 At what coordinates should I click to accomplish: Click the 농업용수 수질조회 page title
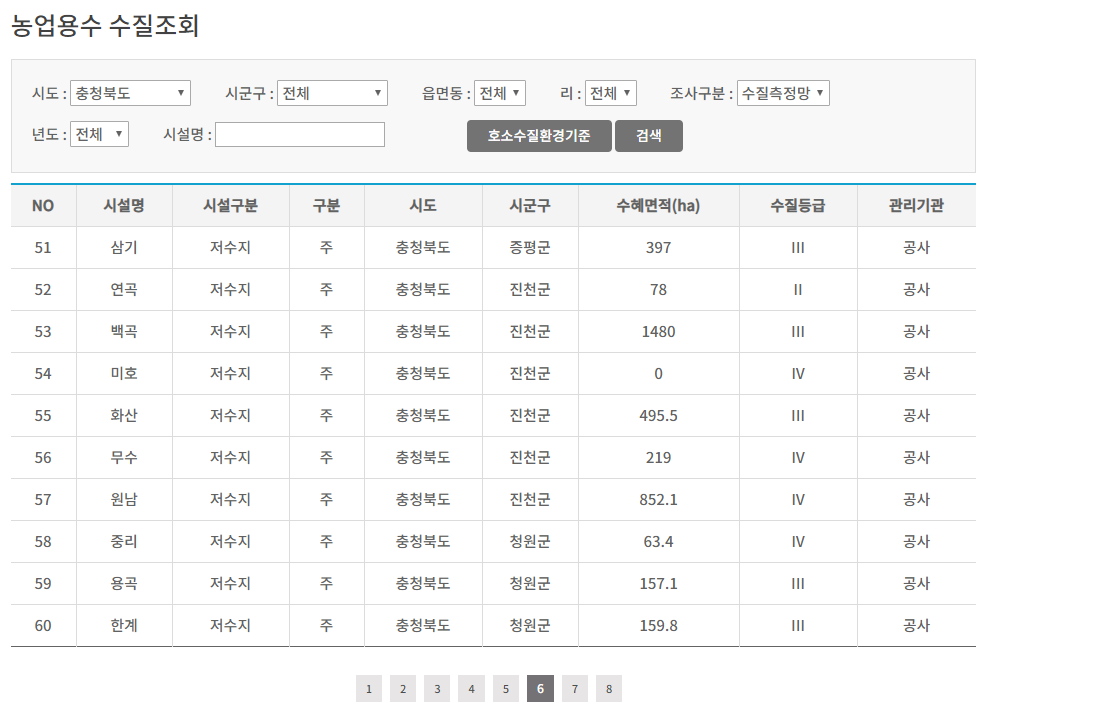[x=105, y=26]
